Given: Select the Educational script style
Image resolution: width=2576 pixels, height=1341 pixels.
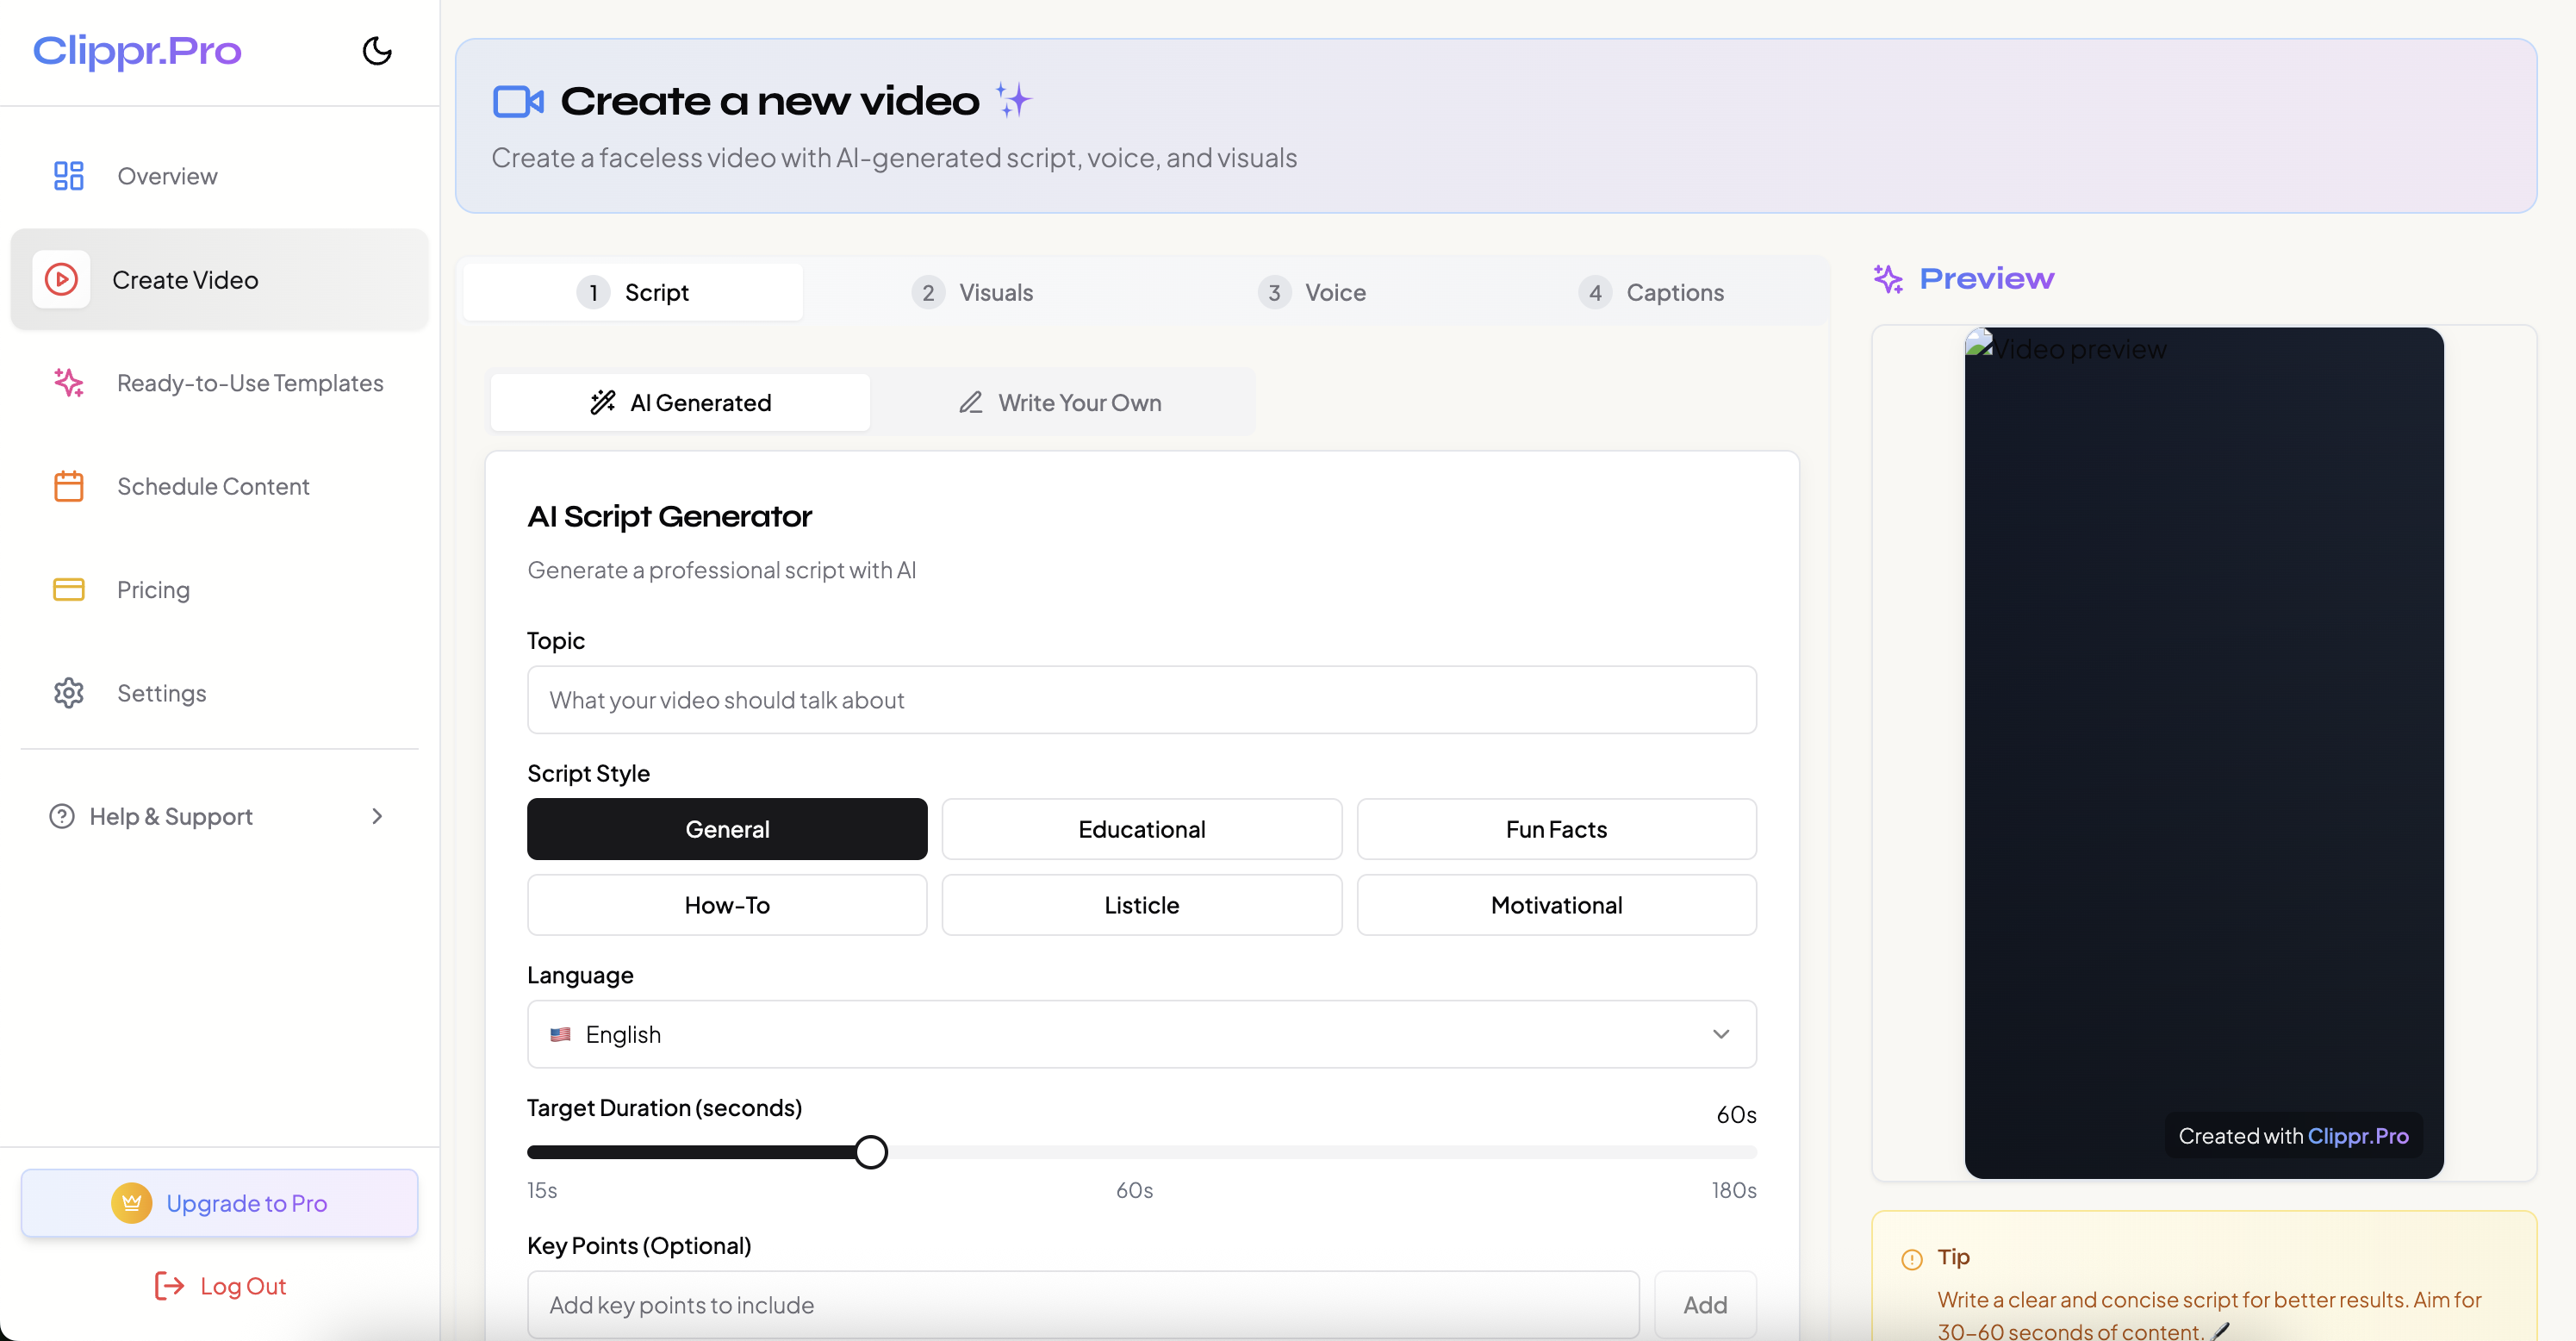Looking at the screenshot, I should [x=1141, y=829].
